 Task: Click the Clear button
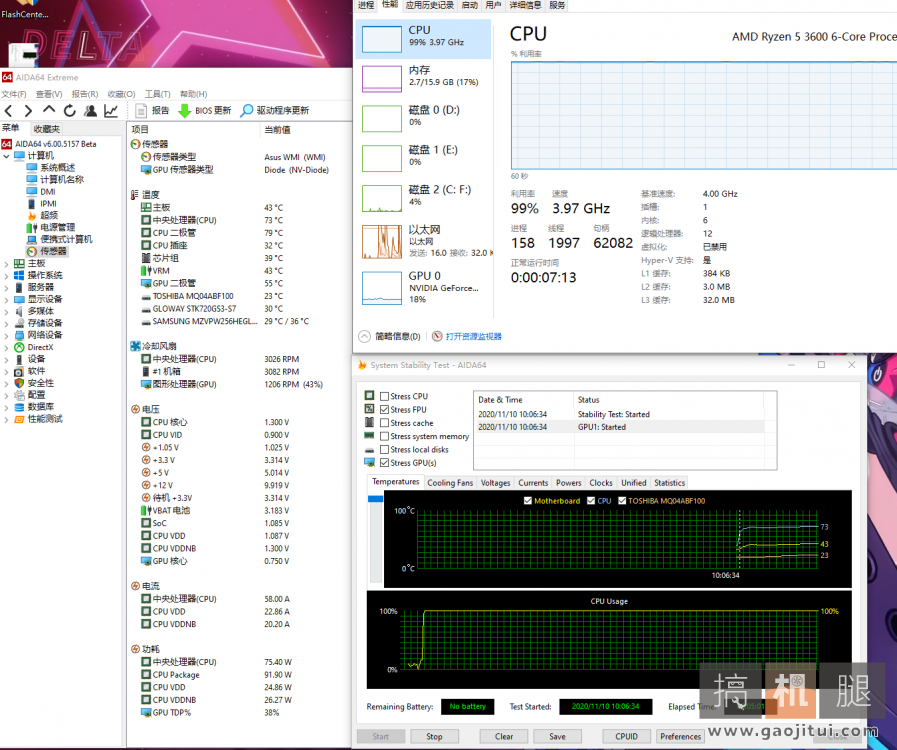click(x=504, y=736)
